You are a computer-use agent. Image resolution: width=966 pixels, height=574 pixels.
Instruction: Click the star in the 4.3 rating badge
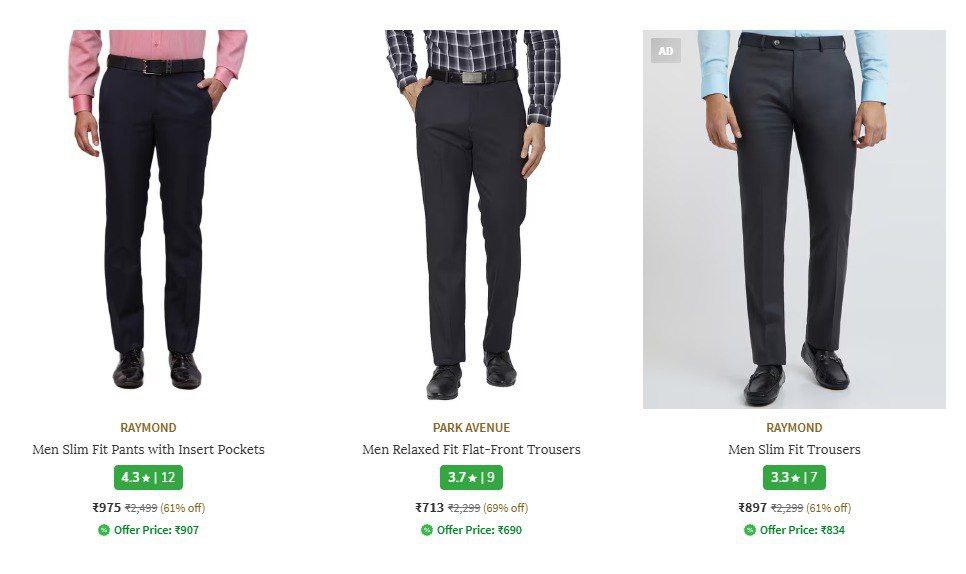(x=146, y=478)
